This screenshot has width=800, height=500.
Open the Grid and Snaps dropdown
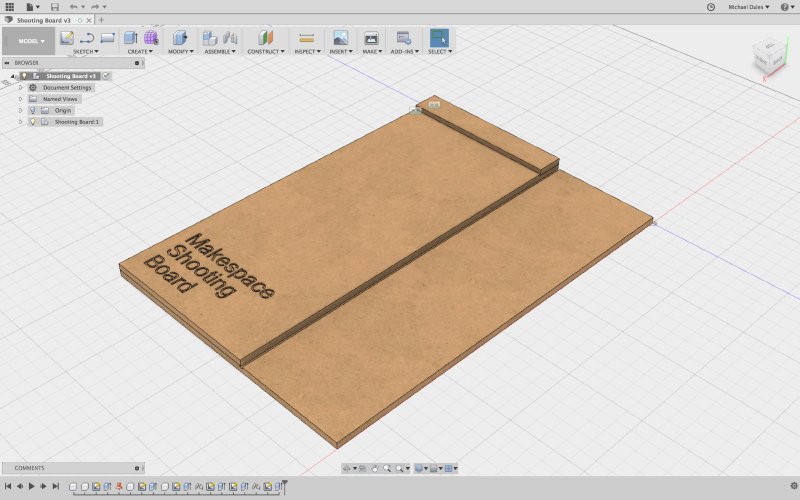436,468
